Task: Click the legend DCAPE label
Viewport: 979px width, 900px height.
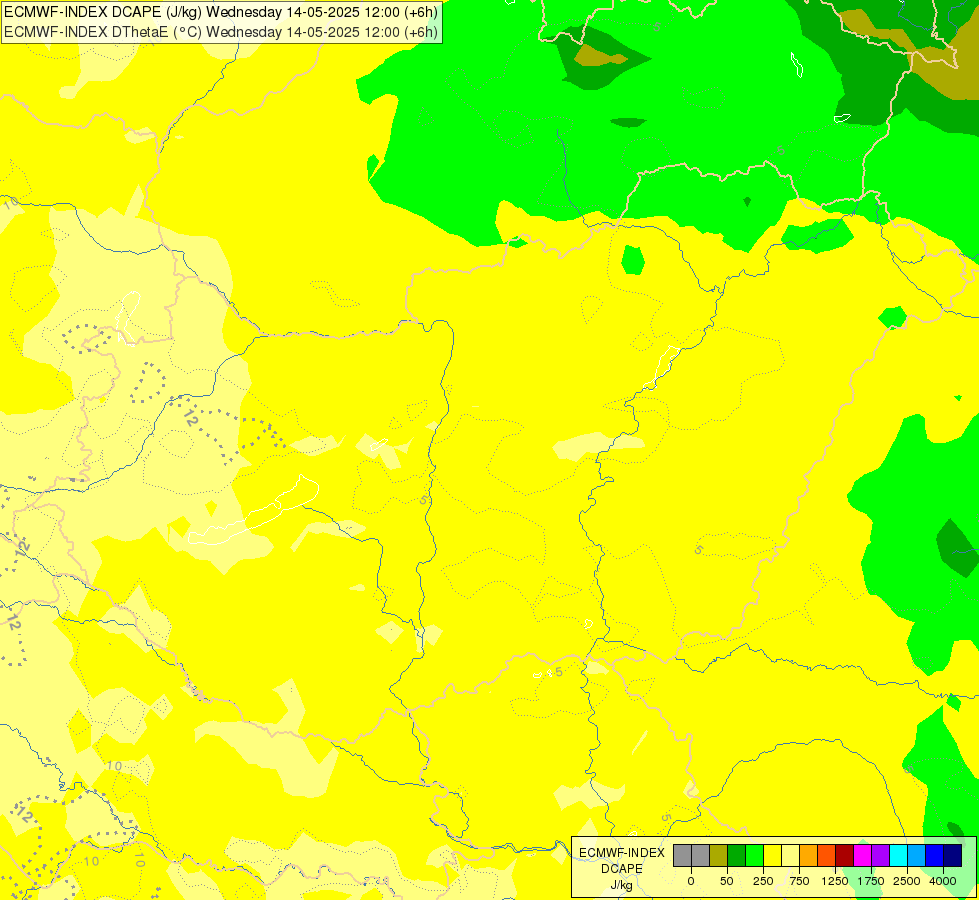Action: pos(622,869)
